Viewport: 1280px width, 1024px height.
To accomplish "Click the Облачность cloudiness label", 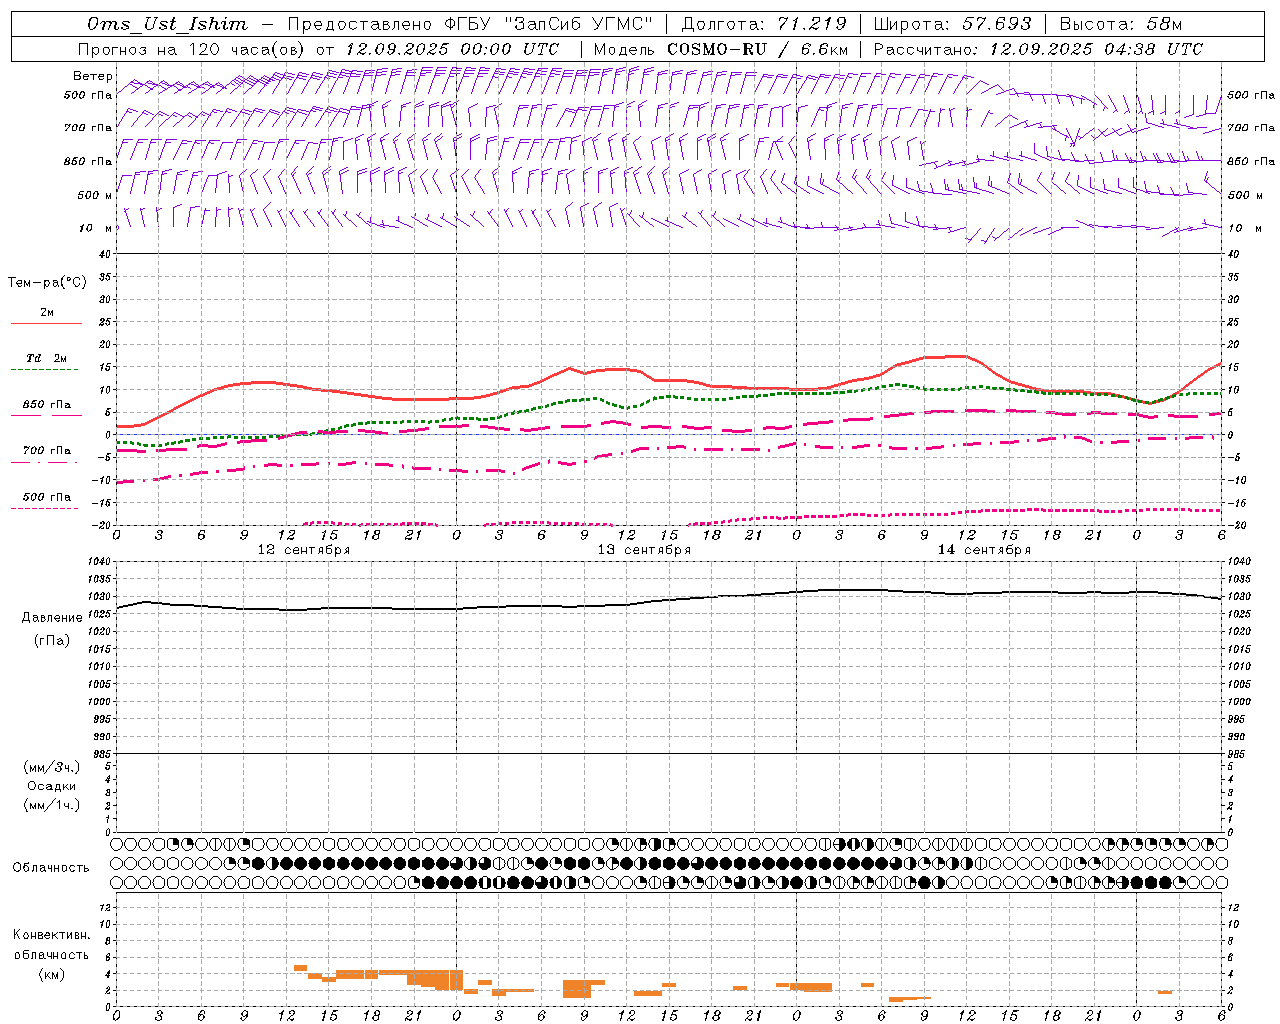I will 51,867.
